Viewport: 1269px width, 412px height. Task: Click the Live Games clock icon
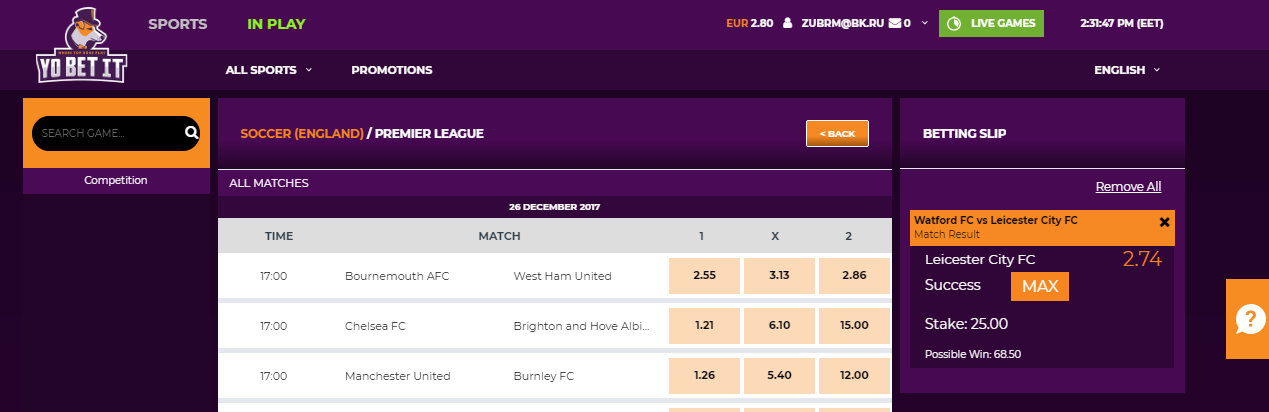pos(954,23)
